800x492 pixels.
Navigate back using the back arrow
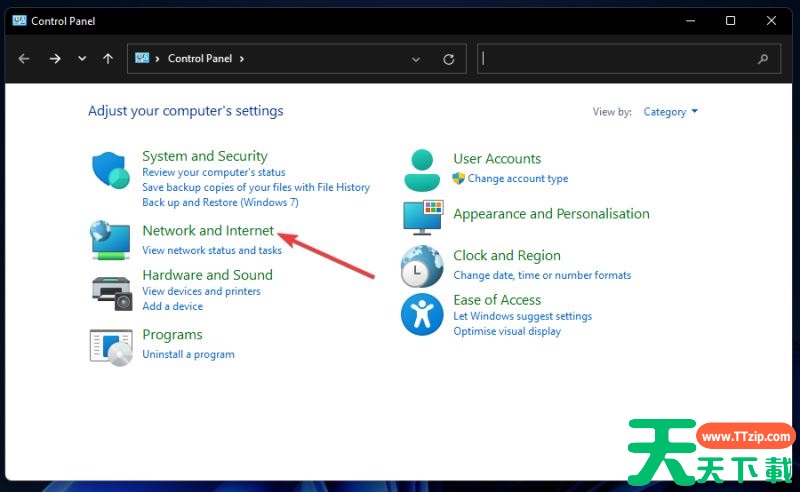[24, 59]
